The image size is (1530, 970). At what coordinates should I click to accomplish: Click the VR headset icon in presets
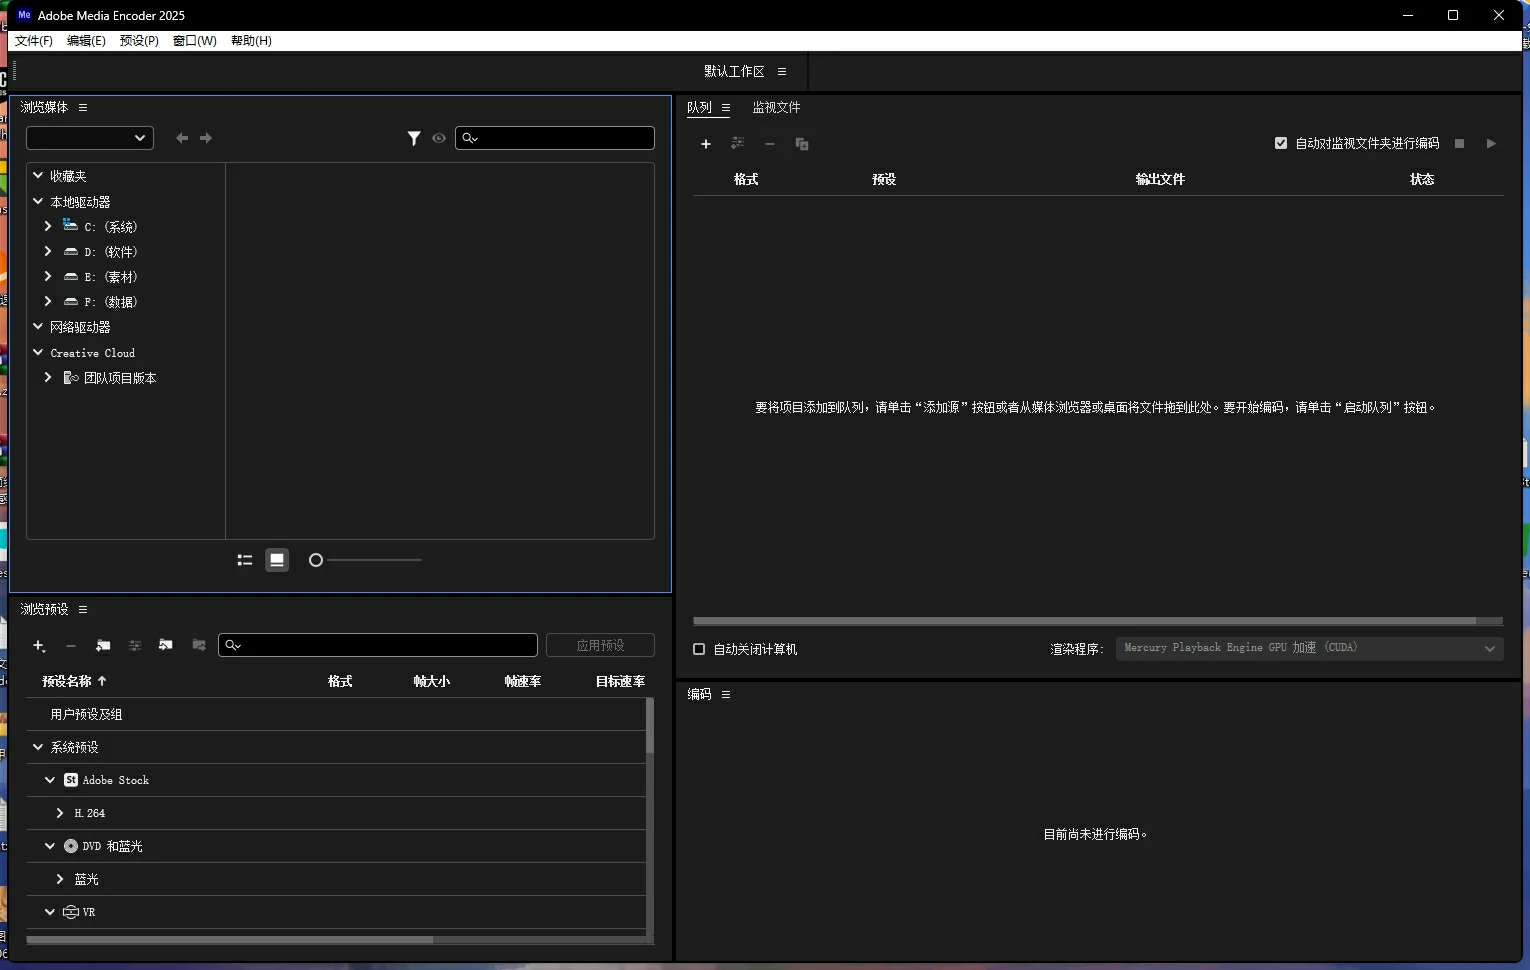[x=71, y=912]
